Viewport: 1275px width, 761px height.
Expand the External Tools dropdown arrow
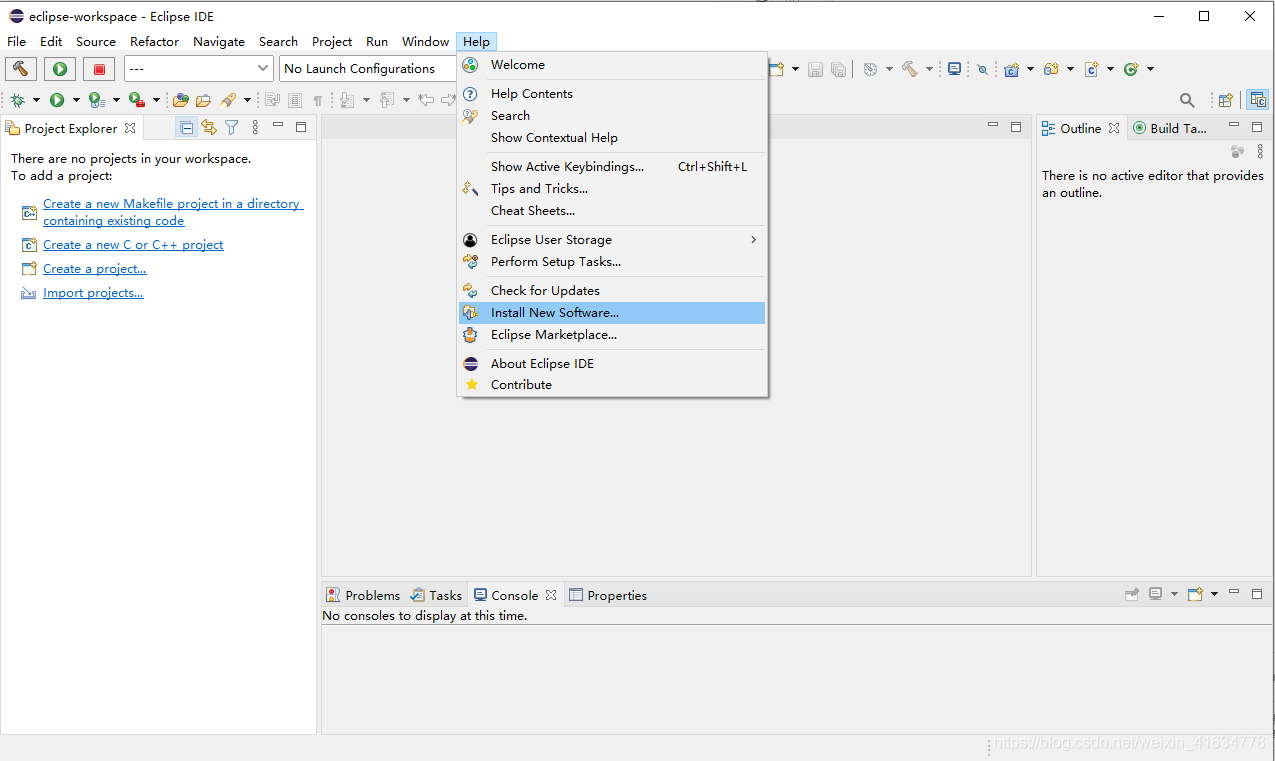point(156,100)
